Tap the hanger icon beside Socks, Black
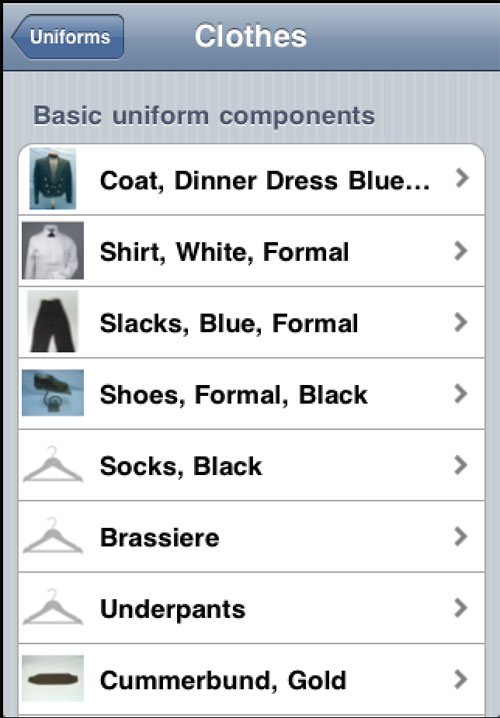This screenshot has width=500, height=718. (x=53, y=464)
